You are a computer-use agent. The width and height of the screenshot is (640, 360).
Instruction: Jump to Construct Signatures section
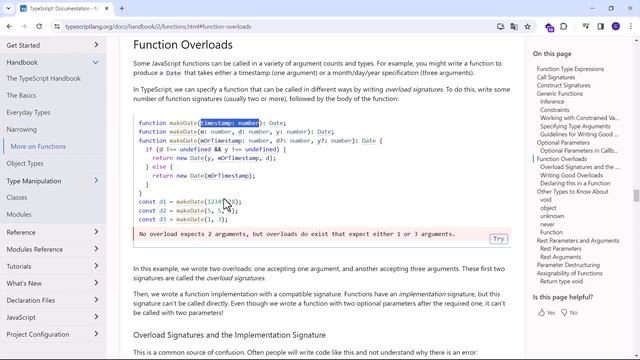[x=563, y=85]
